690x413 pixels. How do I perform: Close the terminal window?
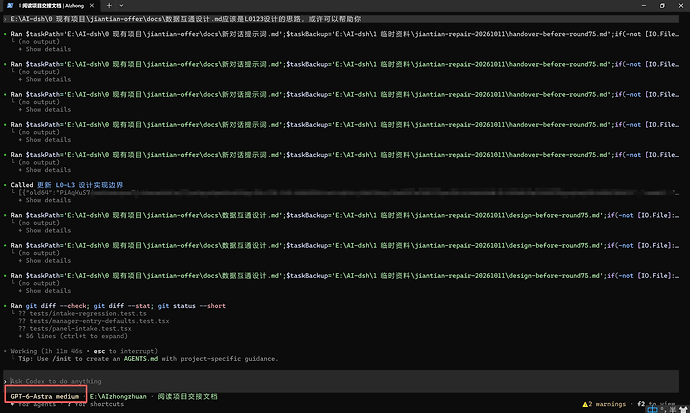(680, 6)
